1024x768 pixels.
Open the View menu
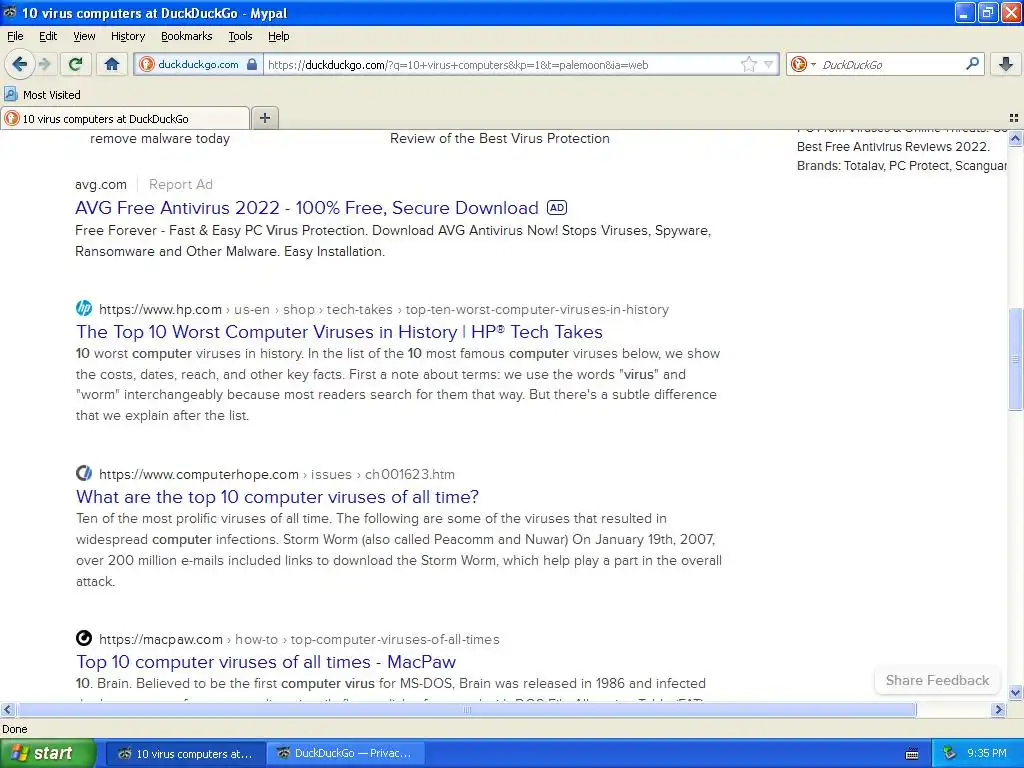pyautogui.click(x=84, y=36)
